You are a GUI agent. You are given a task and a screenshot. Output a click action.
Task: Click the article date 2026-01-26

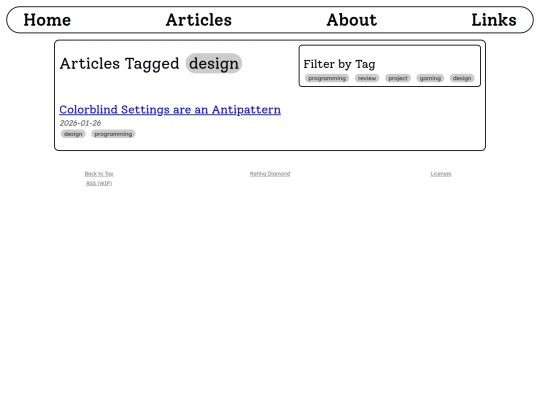pos(80,123)
